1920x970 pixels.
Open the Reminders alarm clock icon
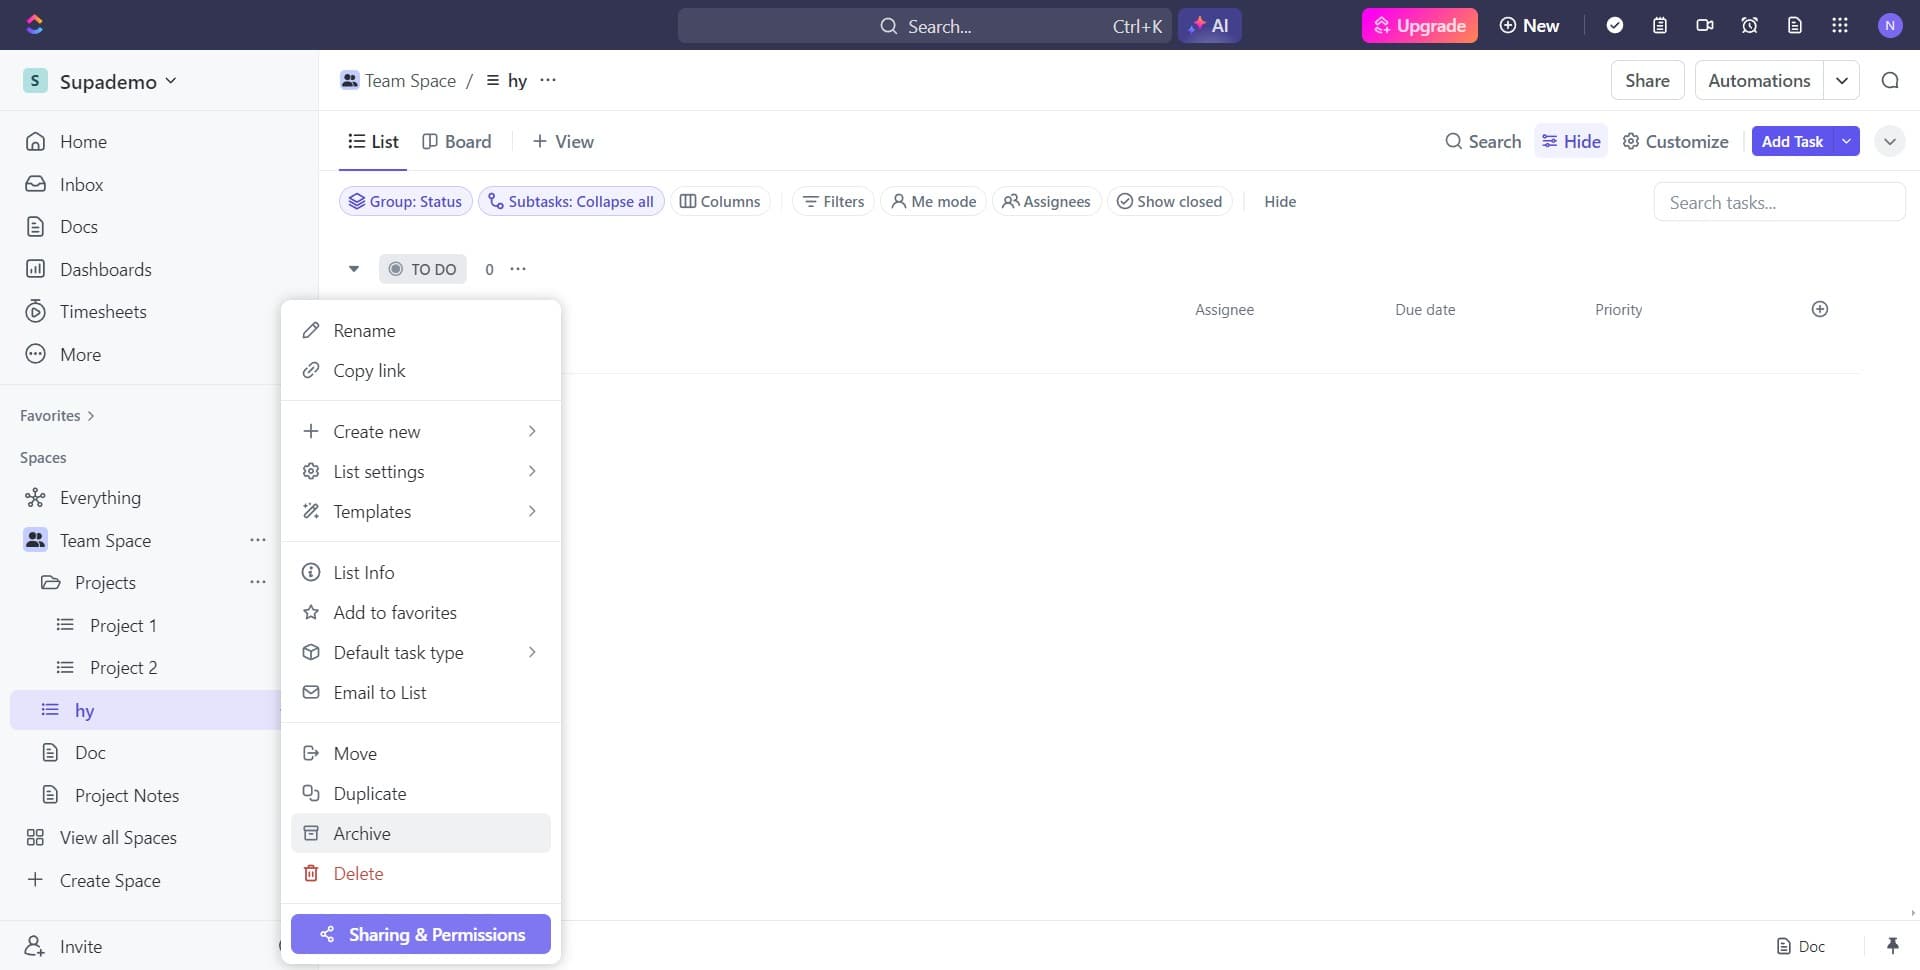tap(1749, 25)
